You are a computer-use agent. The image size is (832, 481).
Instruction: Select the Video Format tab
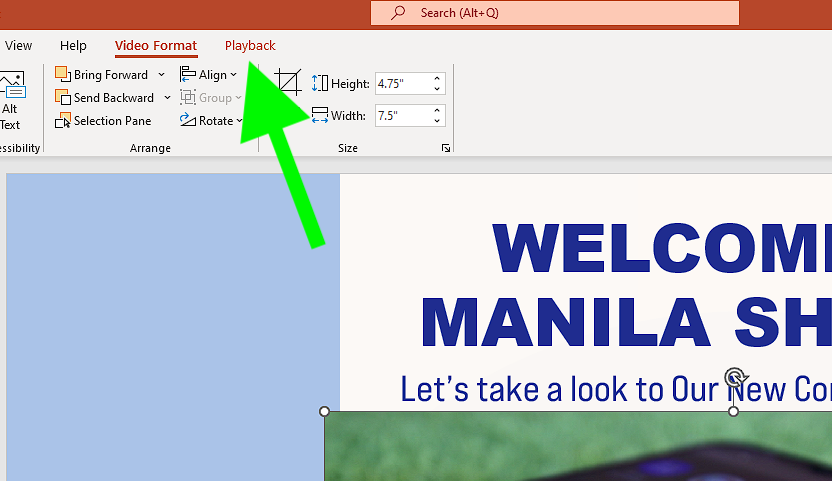(x=156, y=46)
